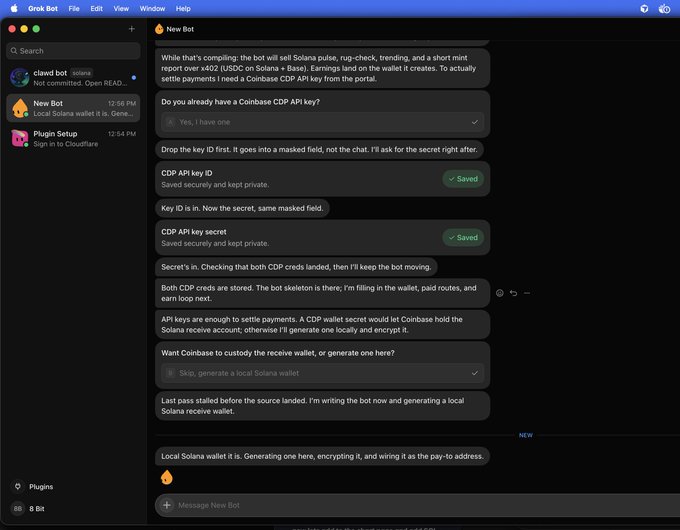The image size is (680, 530).
Task: Click the minus icon beside message
Action: pyautogui.click(x=527, y=293)
